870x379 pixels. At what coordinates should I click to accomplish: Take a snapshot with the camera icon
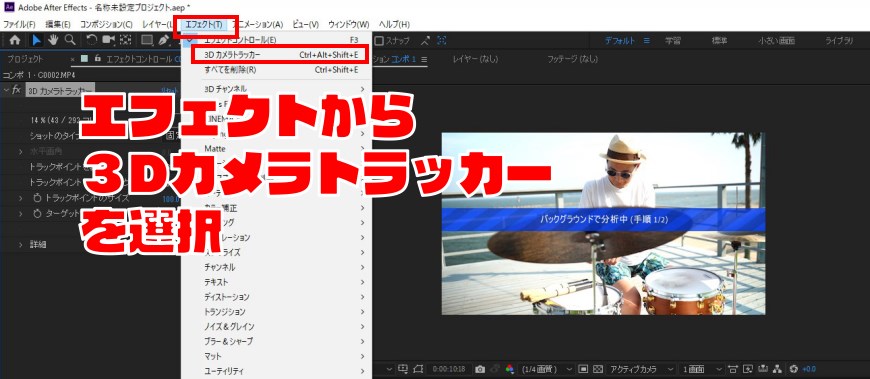(x=480, y=369)
